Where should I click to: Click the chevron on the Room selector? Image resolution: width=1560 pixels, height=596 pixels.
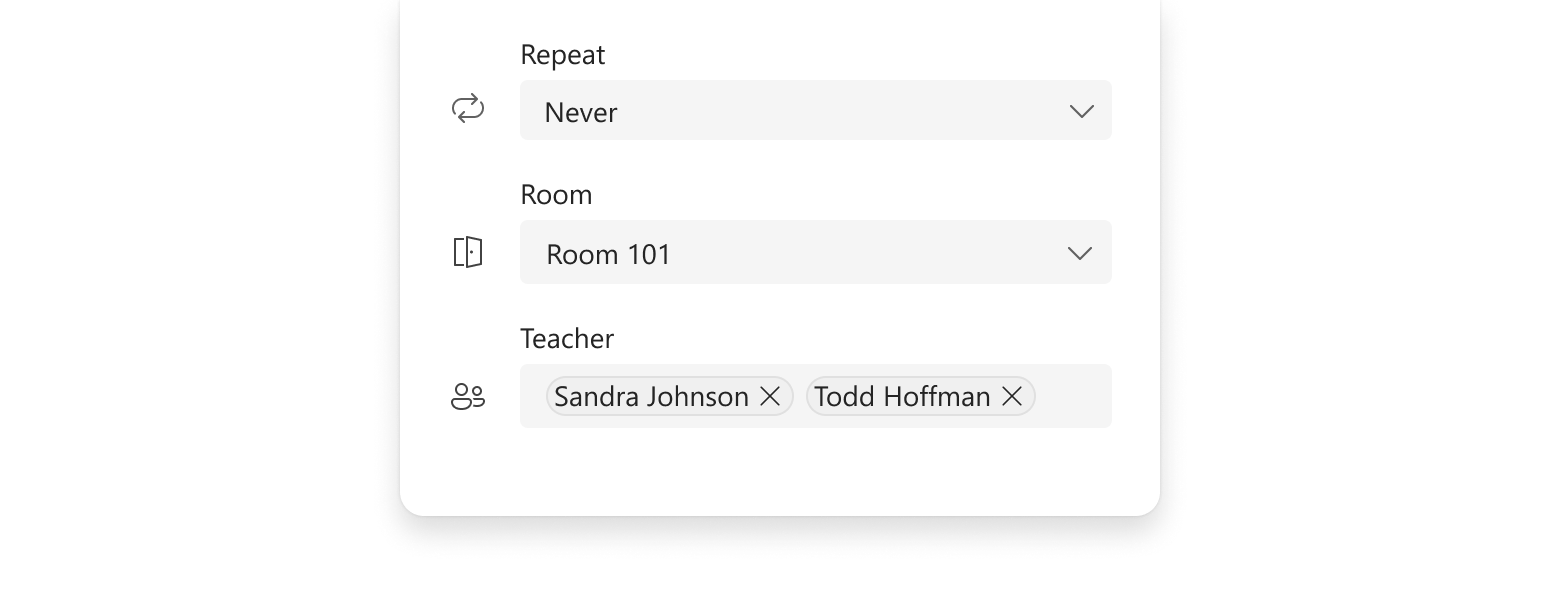point(1079,253)
